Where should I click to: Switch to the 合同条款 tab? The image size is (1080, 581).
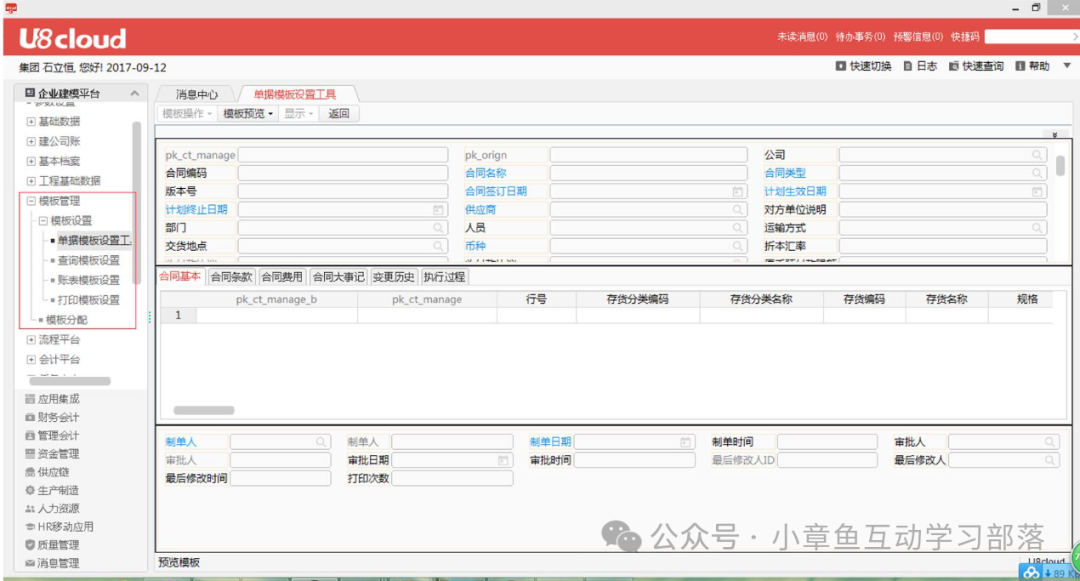click(x=231, y=277)
